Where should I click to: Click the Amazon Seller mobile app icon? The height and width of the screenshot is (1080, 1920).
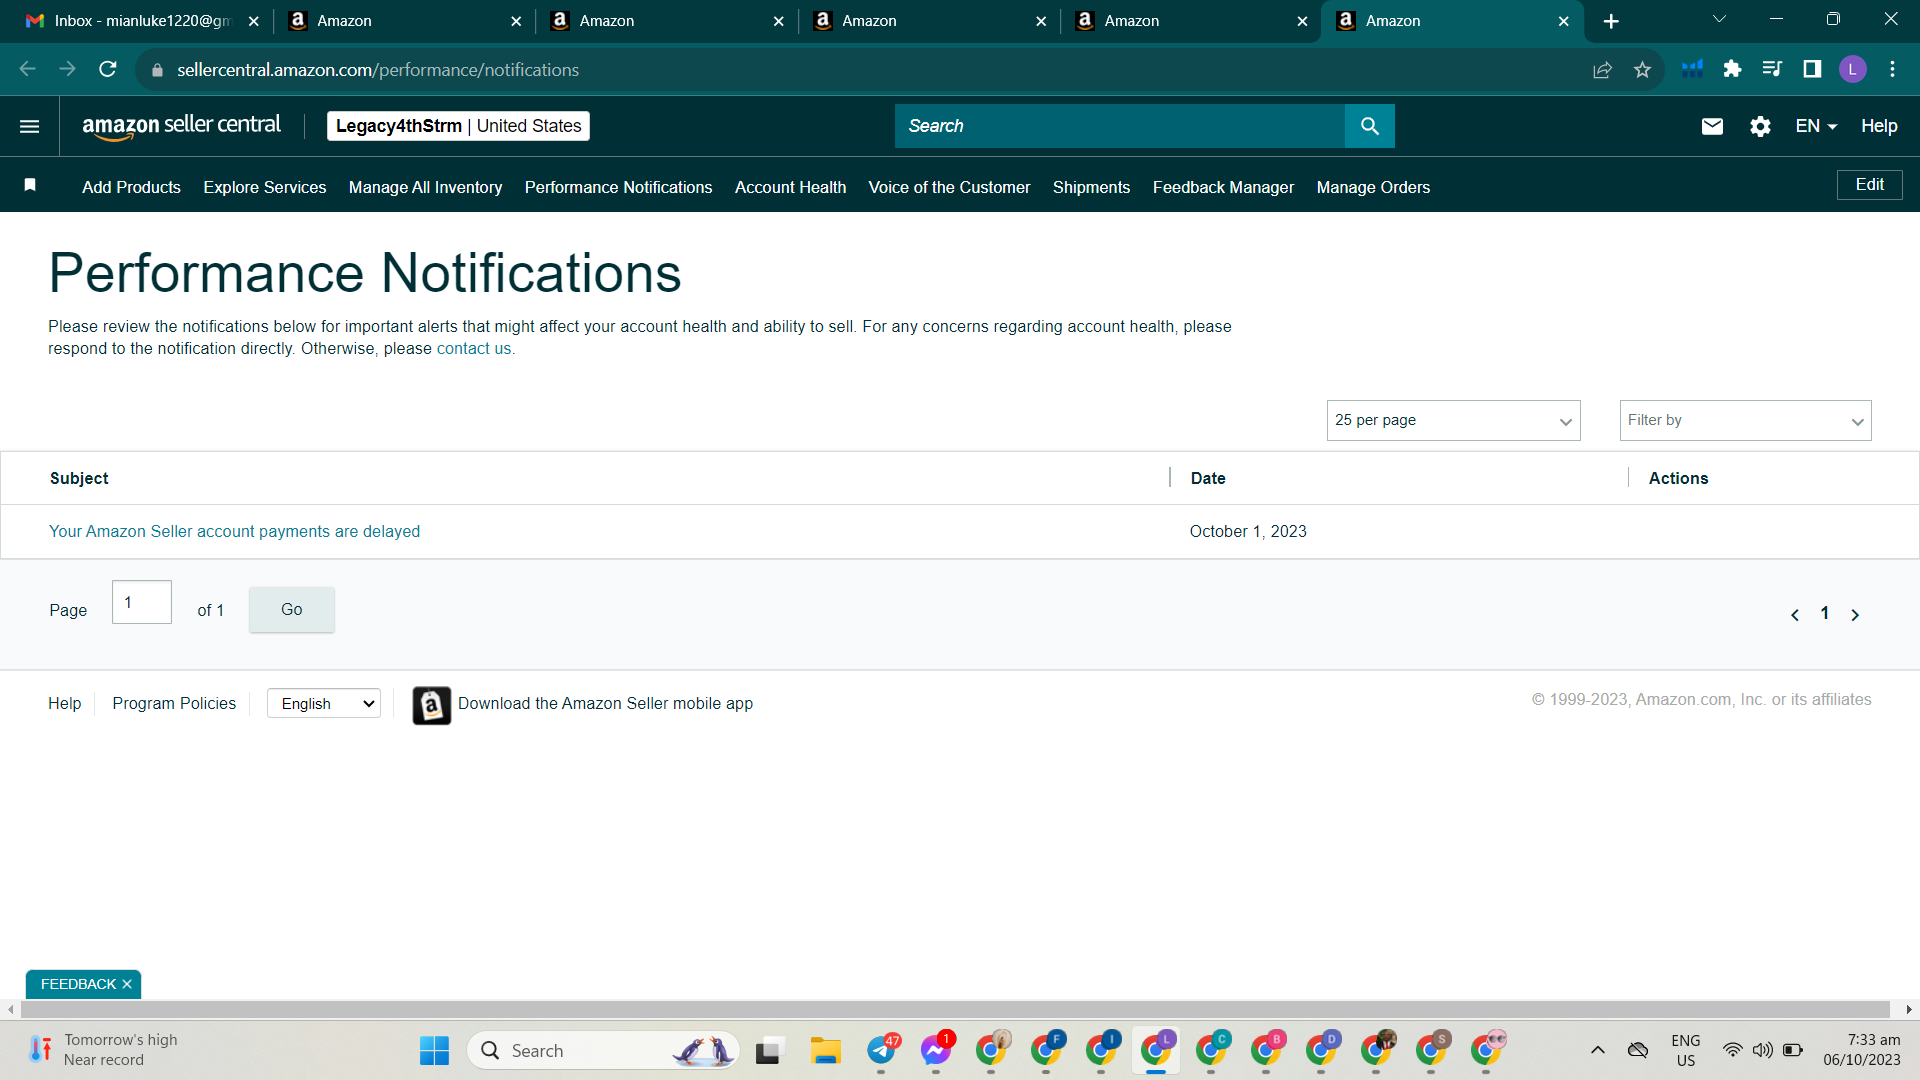432,705
